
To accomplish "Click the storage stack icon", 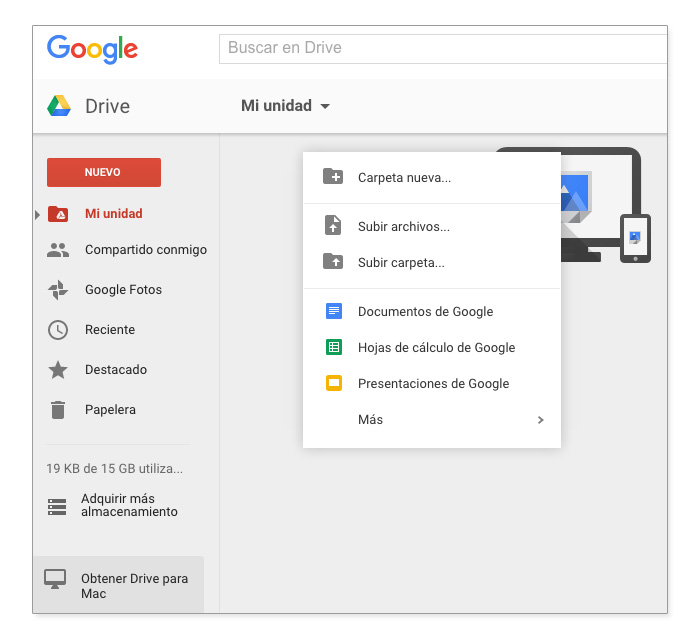I will point(57,507).
